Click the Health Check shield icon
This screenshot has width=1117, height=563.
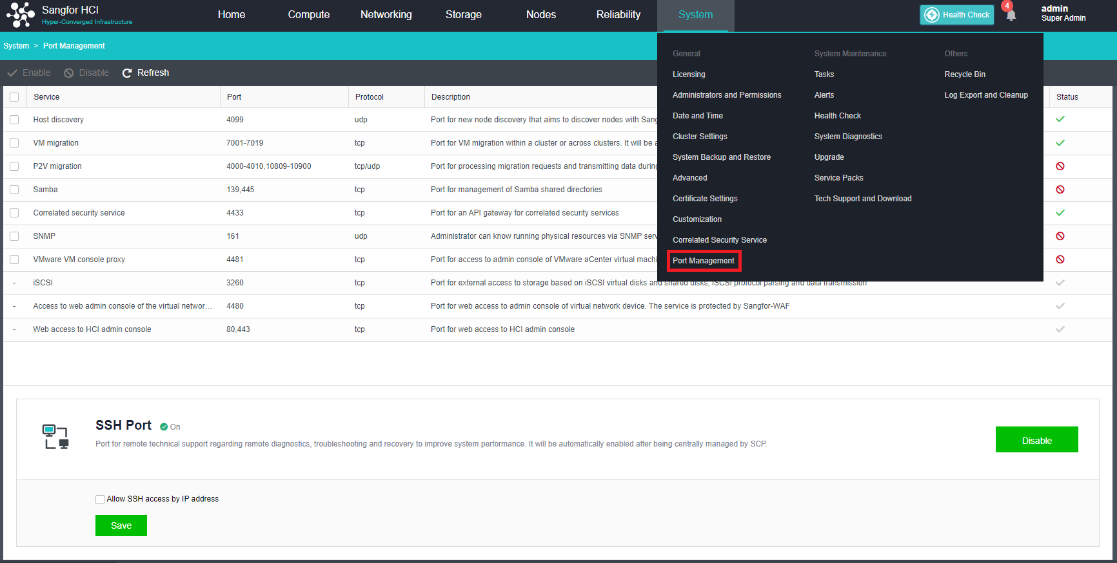tap(931, 15)
